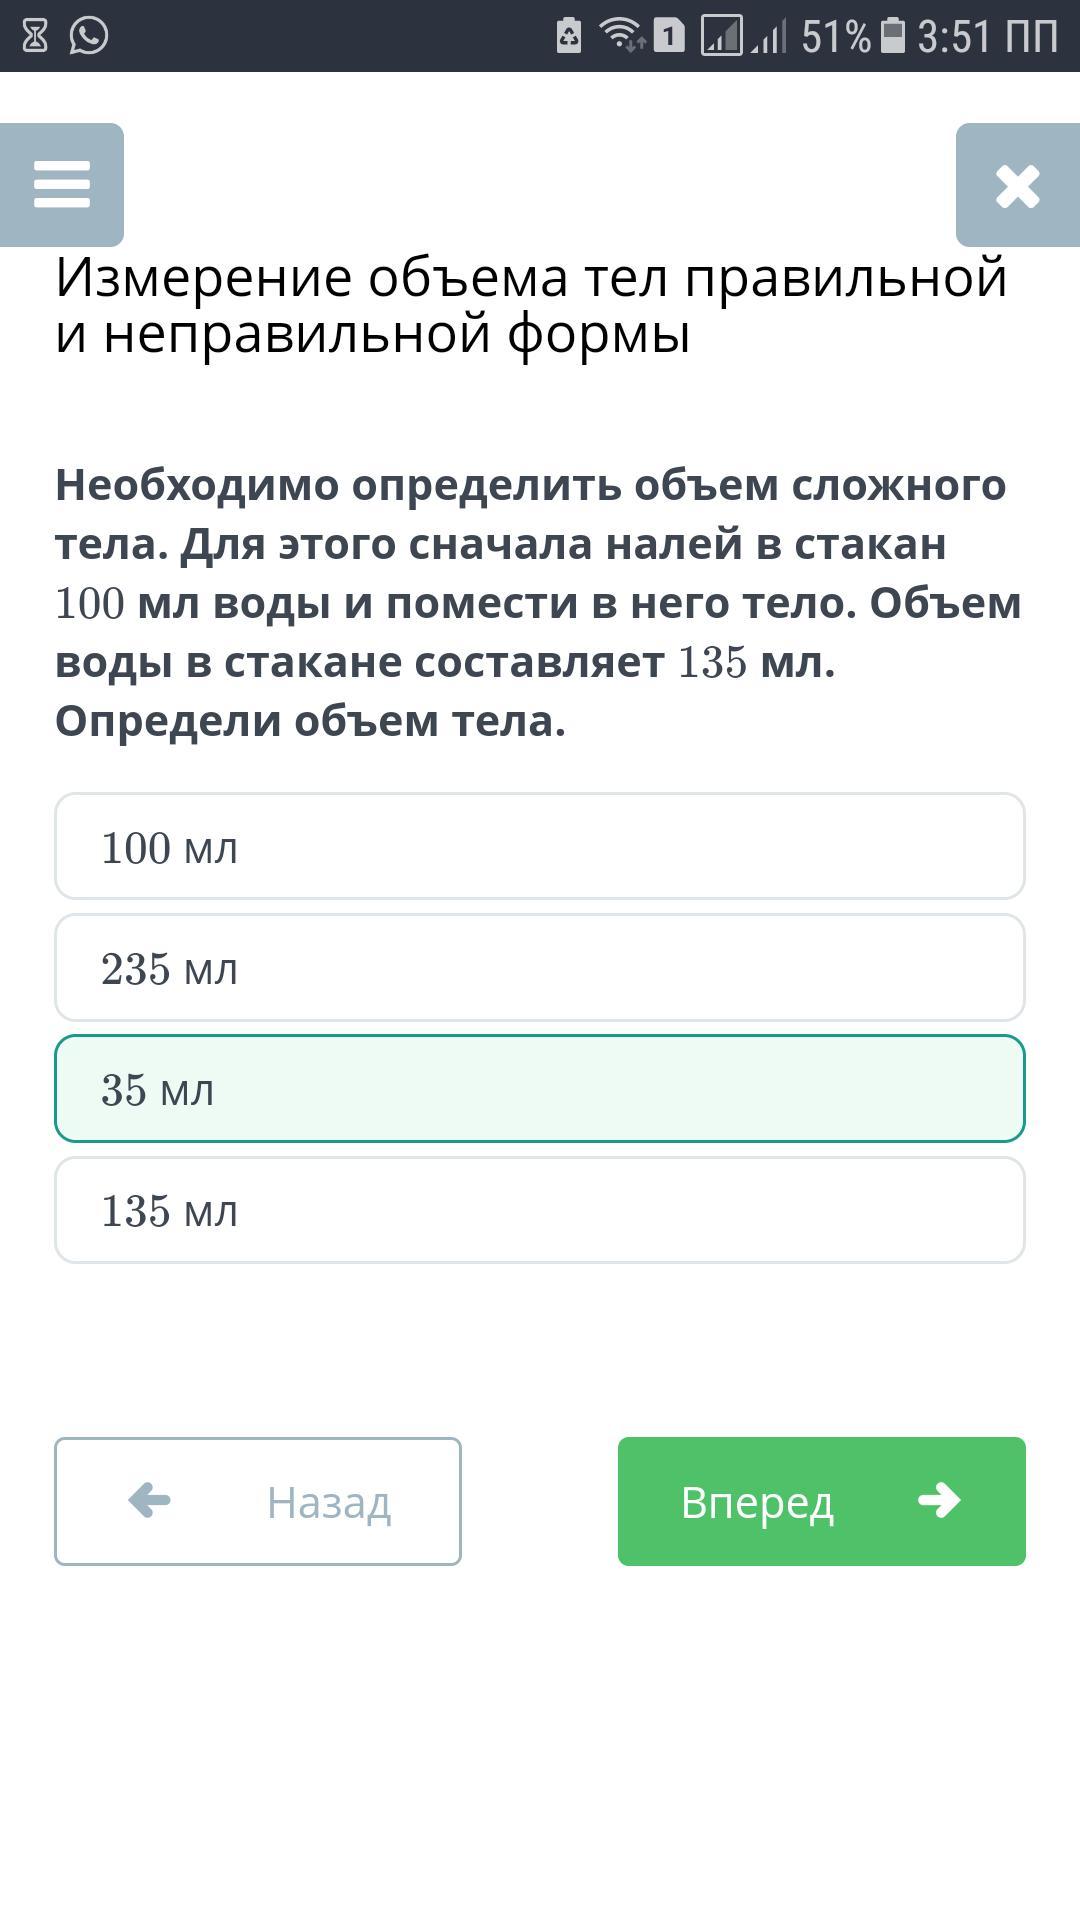Tap the battery indicator icon
This screenshot has width=1080, height=1920.
point(893,36)
